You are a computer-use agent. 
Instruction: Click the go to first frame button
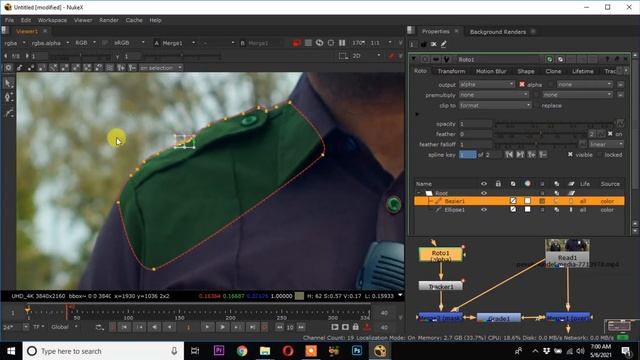click(124, 327)
